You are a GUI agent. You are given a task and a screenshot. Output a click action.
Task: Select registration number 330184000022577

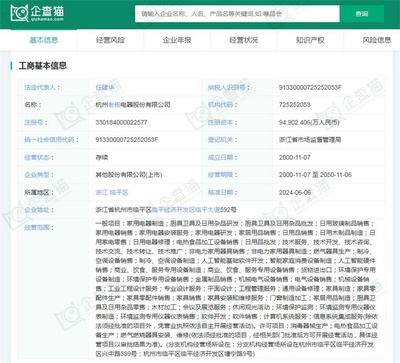tap(121, 122)
